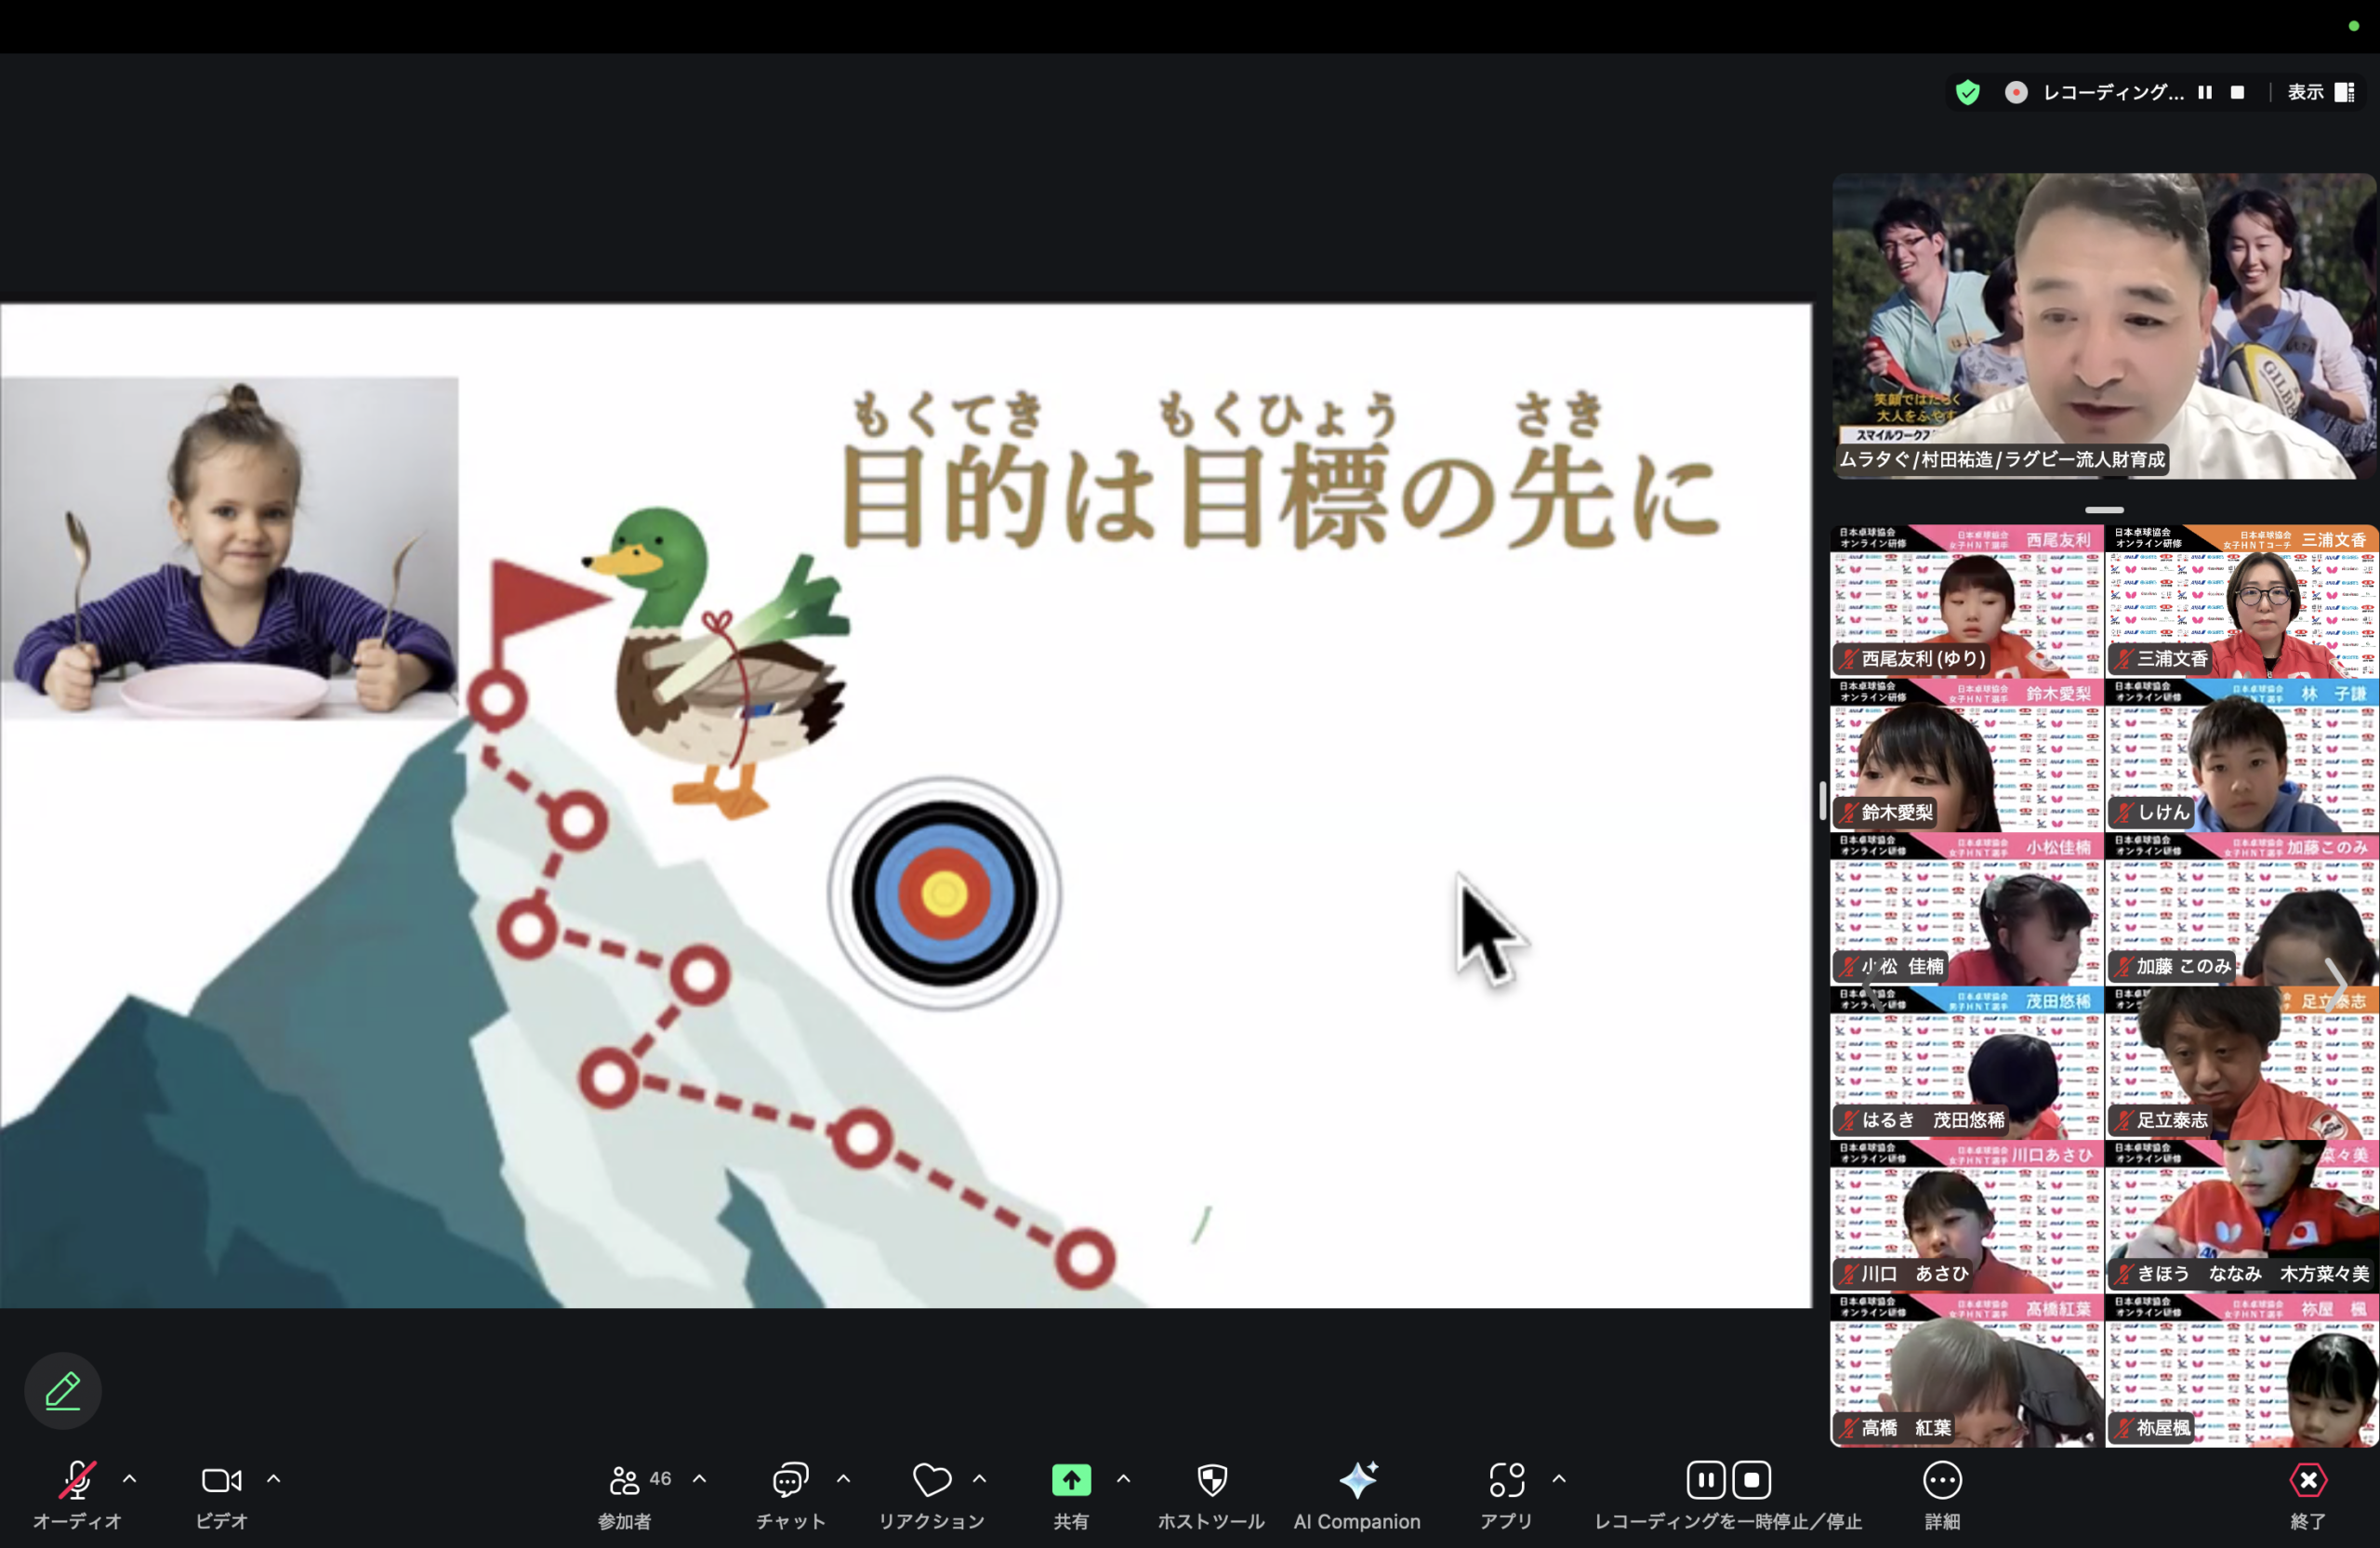Expand 参加者 participants chevron menu
This screenshot has width=2380, height=1548.
tap(699, 1479)
